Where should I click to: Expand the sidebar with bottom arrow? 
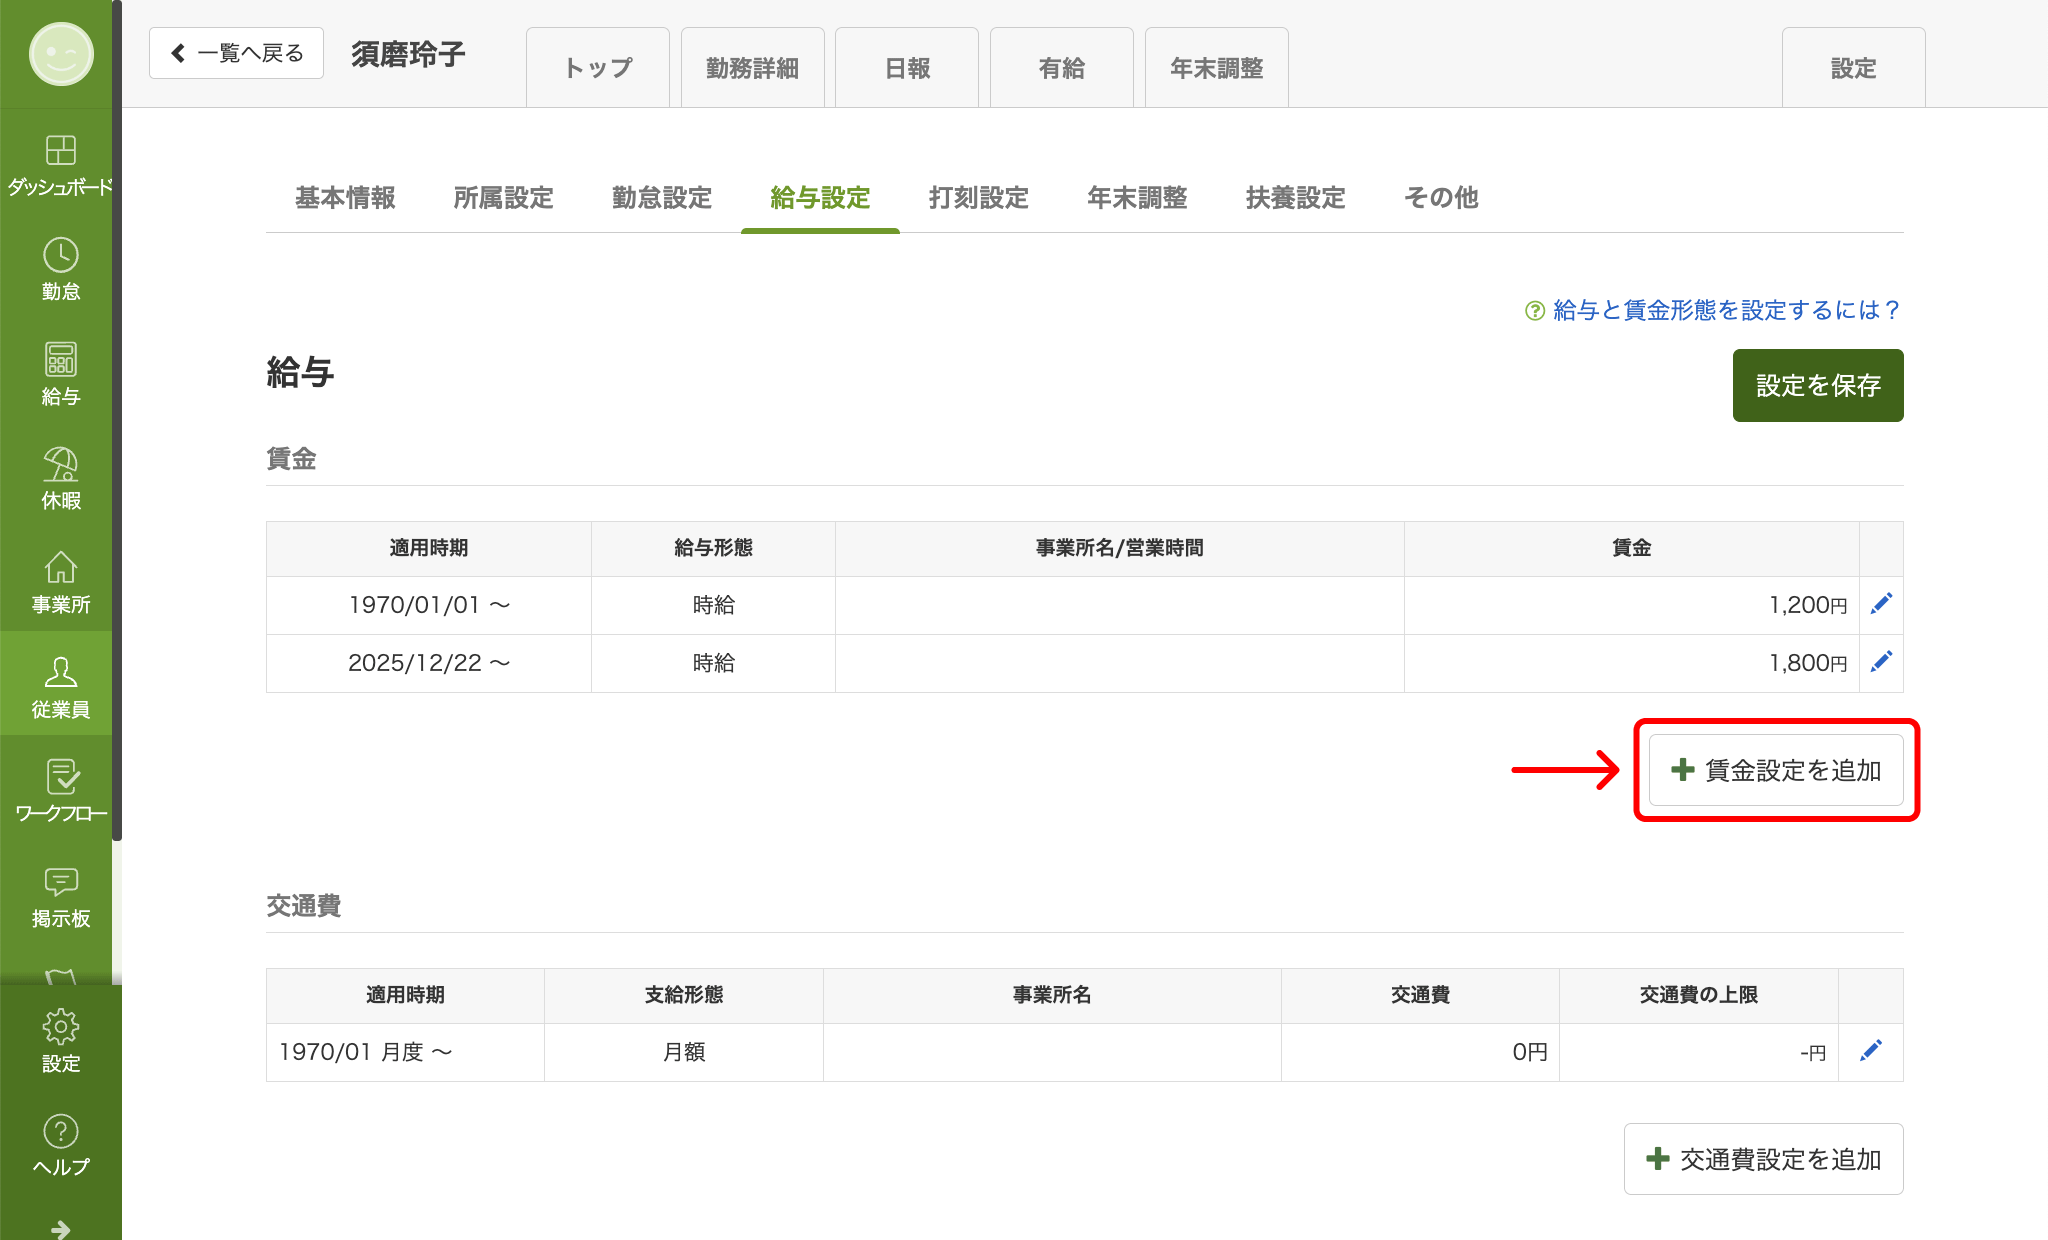tap(60, 1228)
